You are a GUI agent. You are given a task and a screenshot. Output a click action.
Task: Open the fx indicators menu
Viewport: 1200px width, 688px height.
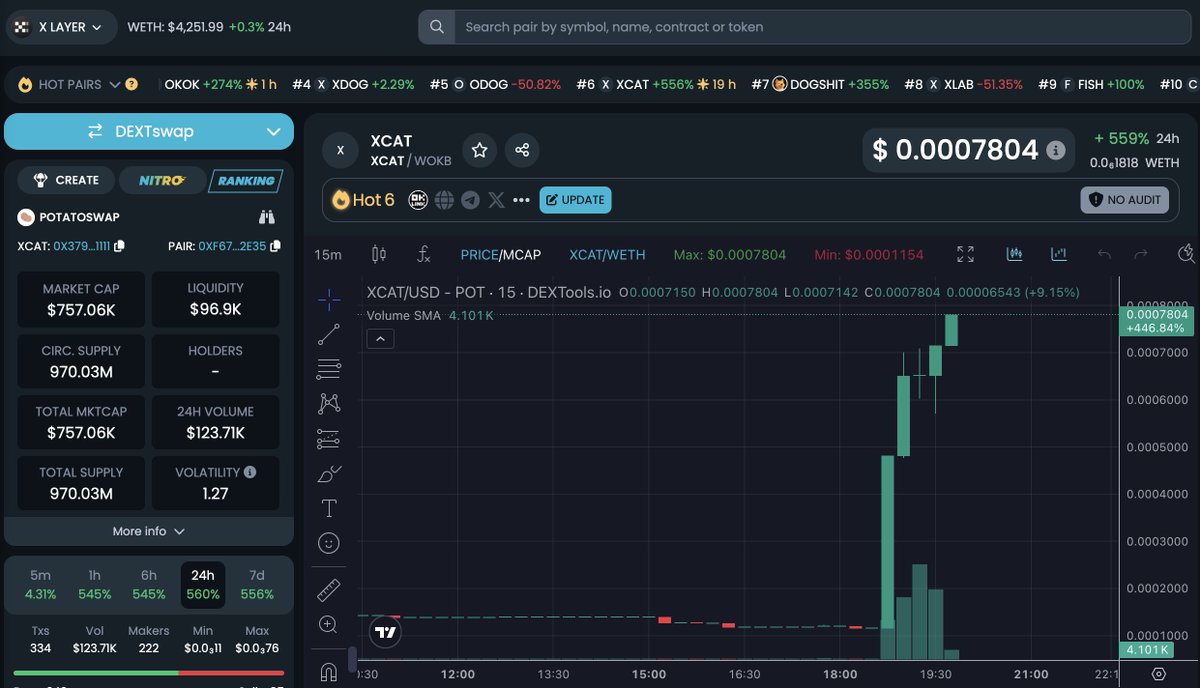coord(423,255)
